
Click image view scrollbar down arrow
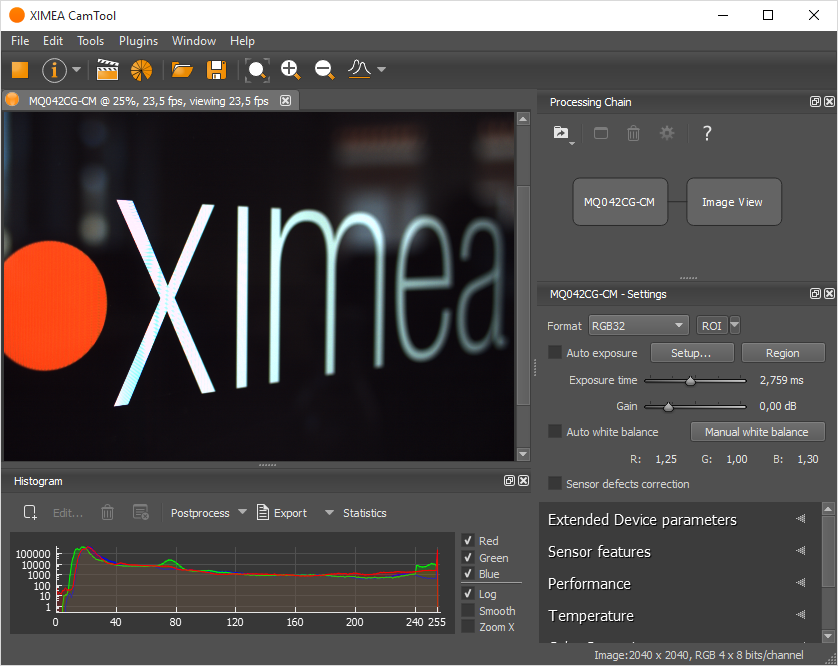point(523,454)
